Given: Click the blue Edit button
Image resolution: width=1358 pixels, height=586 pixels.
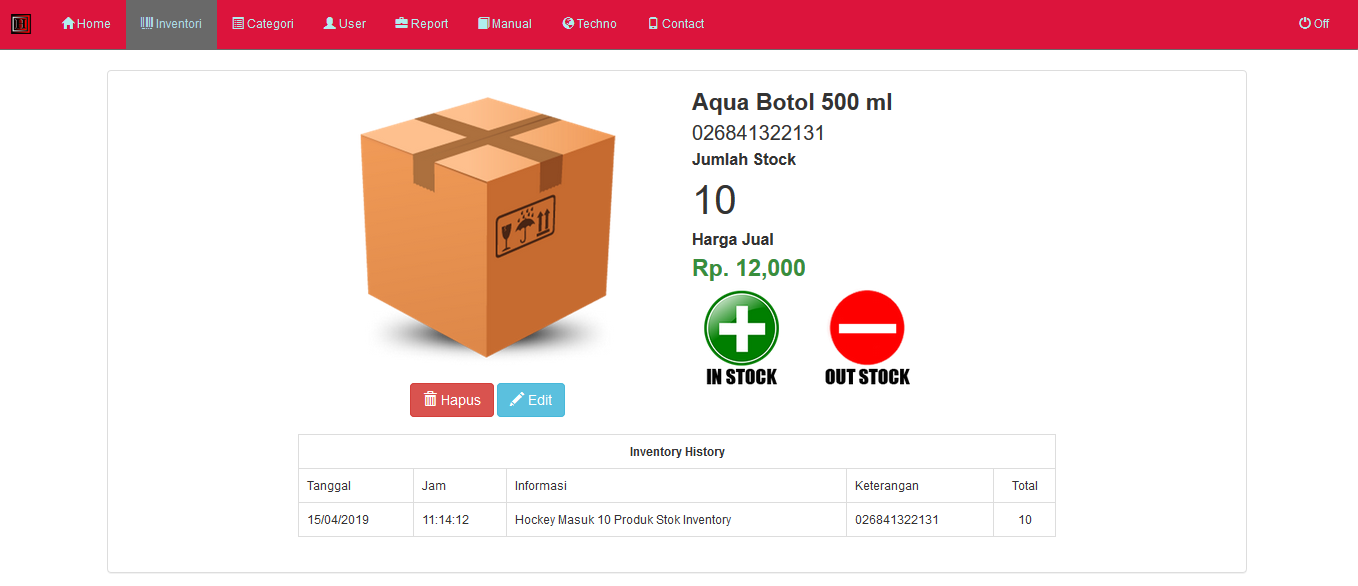Looking at the screenshot, I should click(531, 400).
